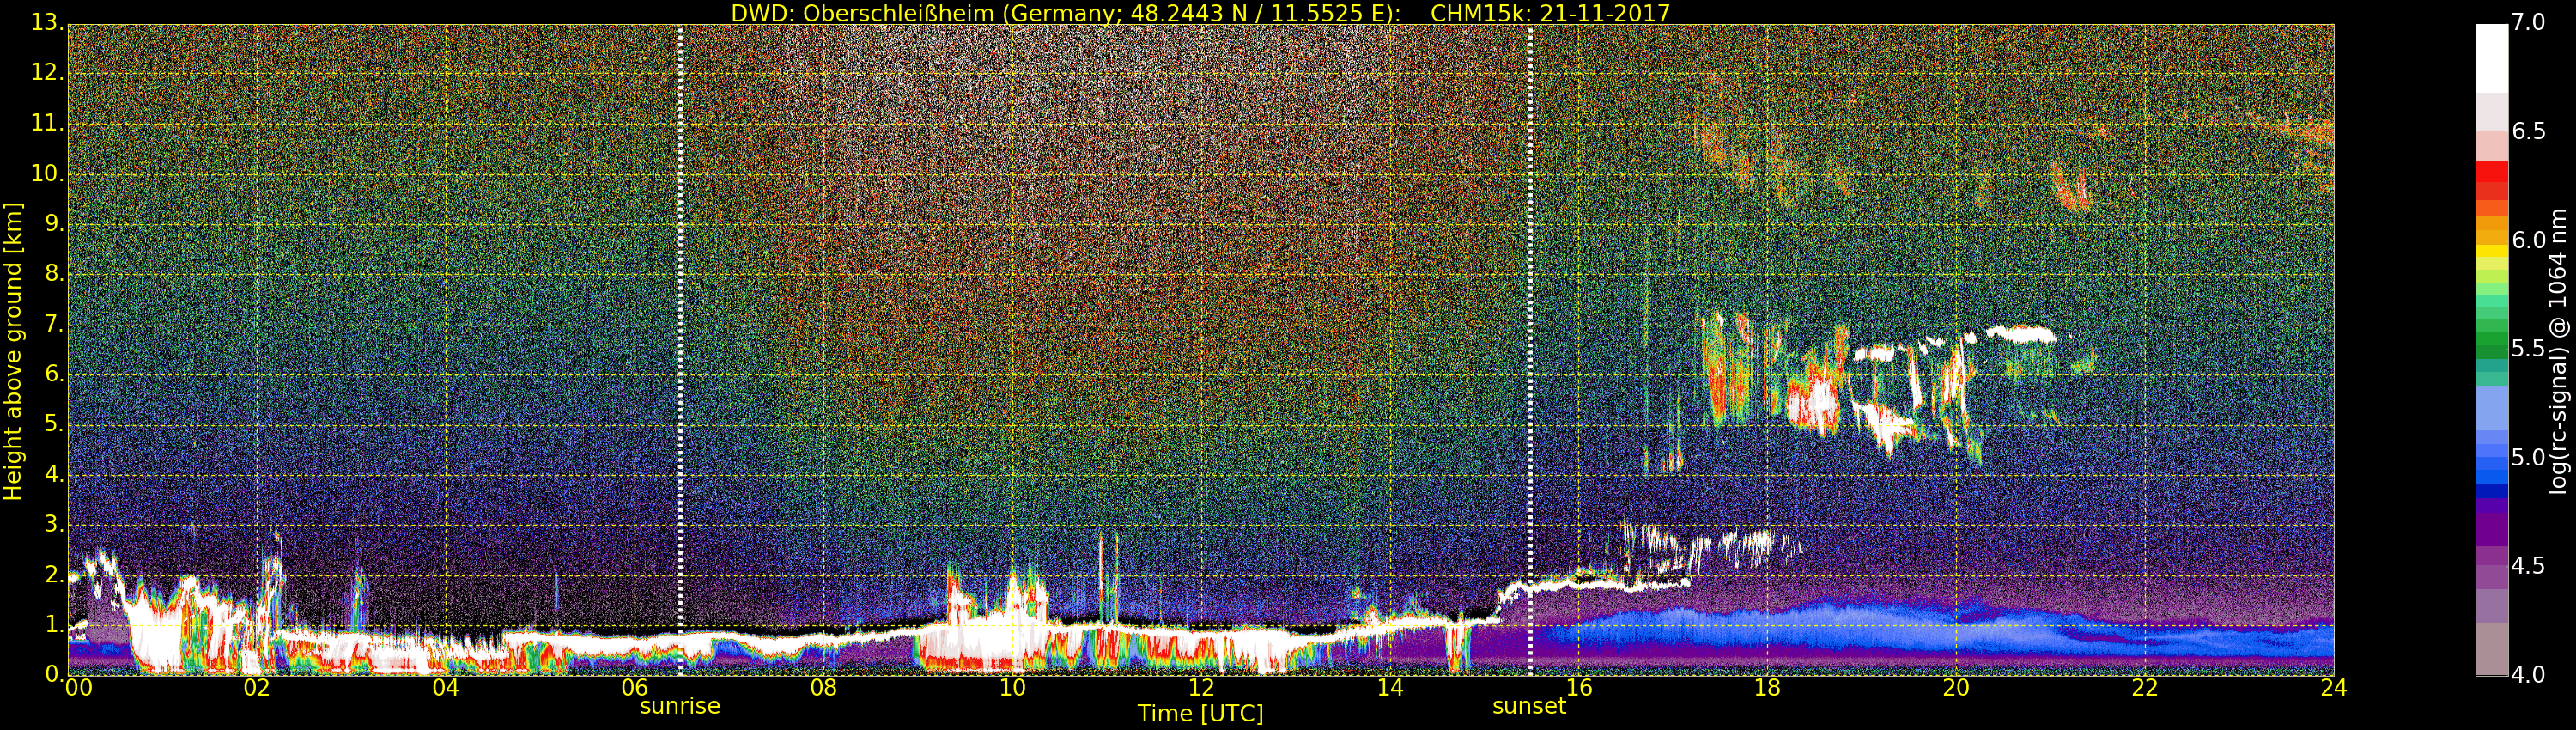Click the "14" tick on the time axis
Viewport: 2576px width, 730px height.
pyautogui.click(x=1390, y=688)
